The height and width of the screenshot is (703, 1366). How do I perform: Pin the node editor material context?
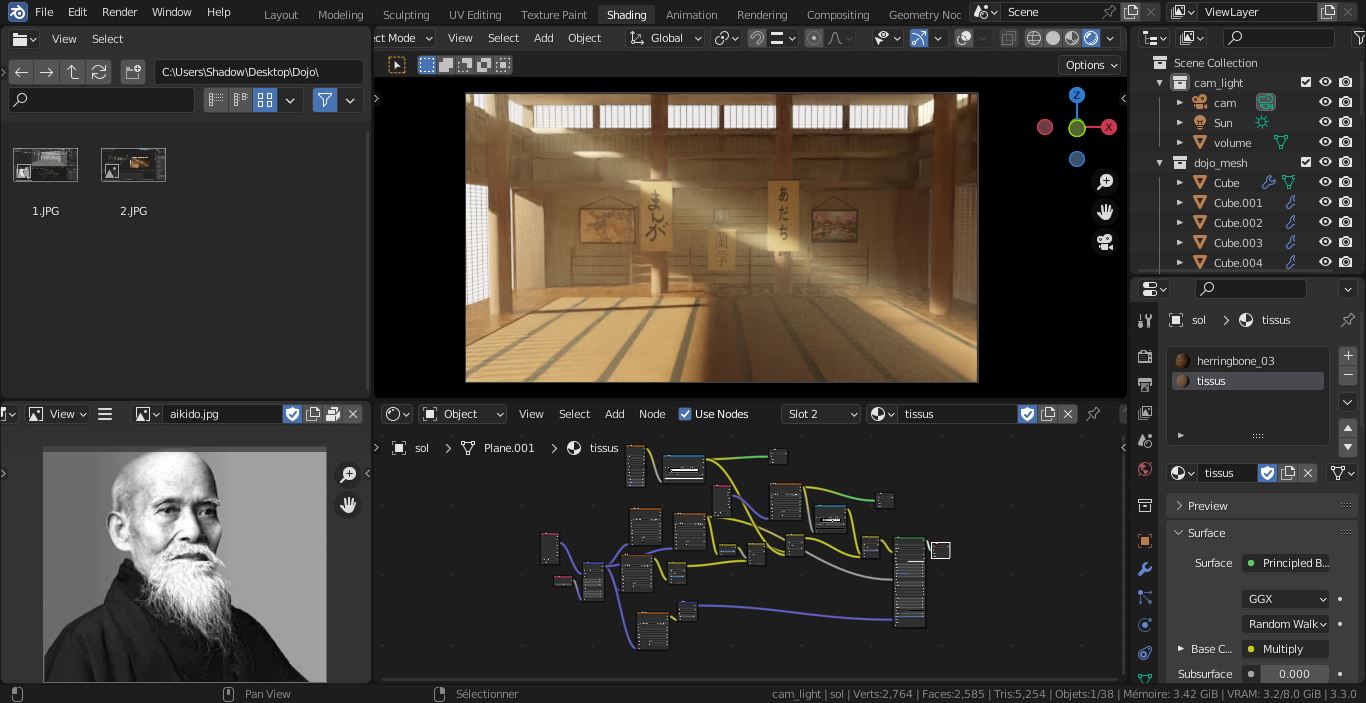1093,414
